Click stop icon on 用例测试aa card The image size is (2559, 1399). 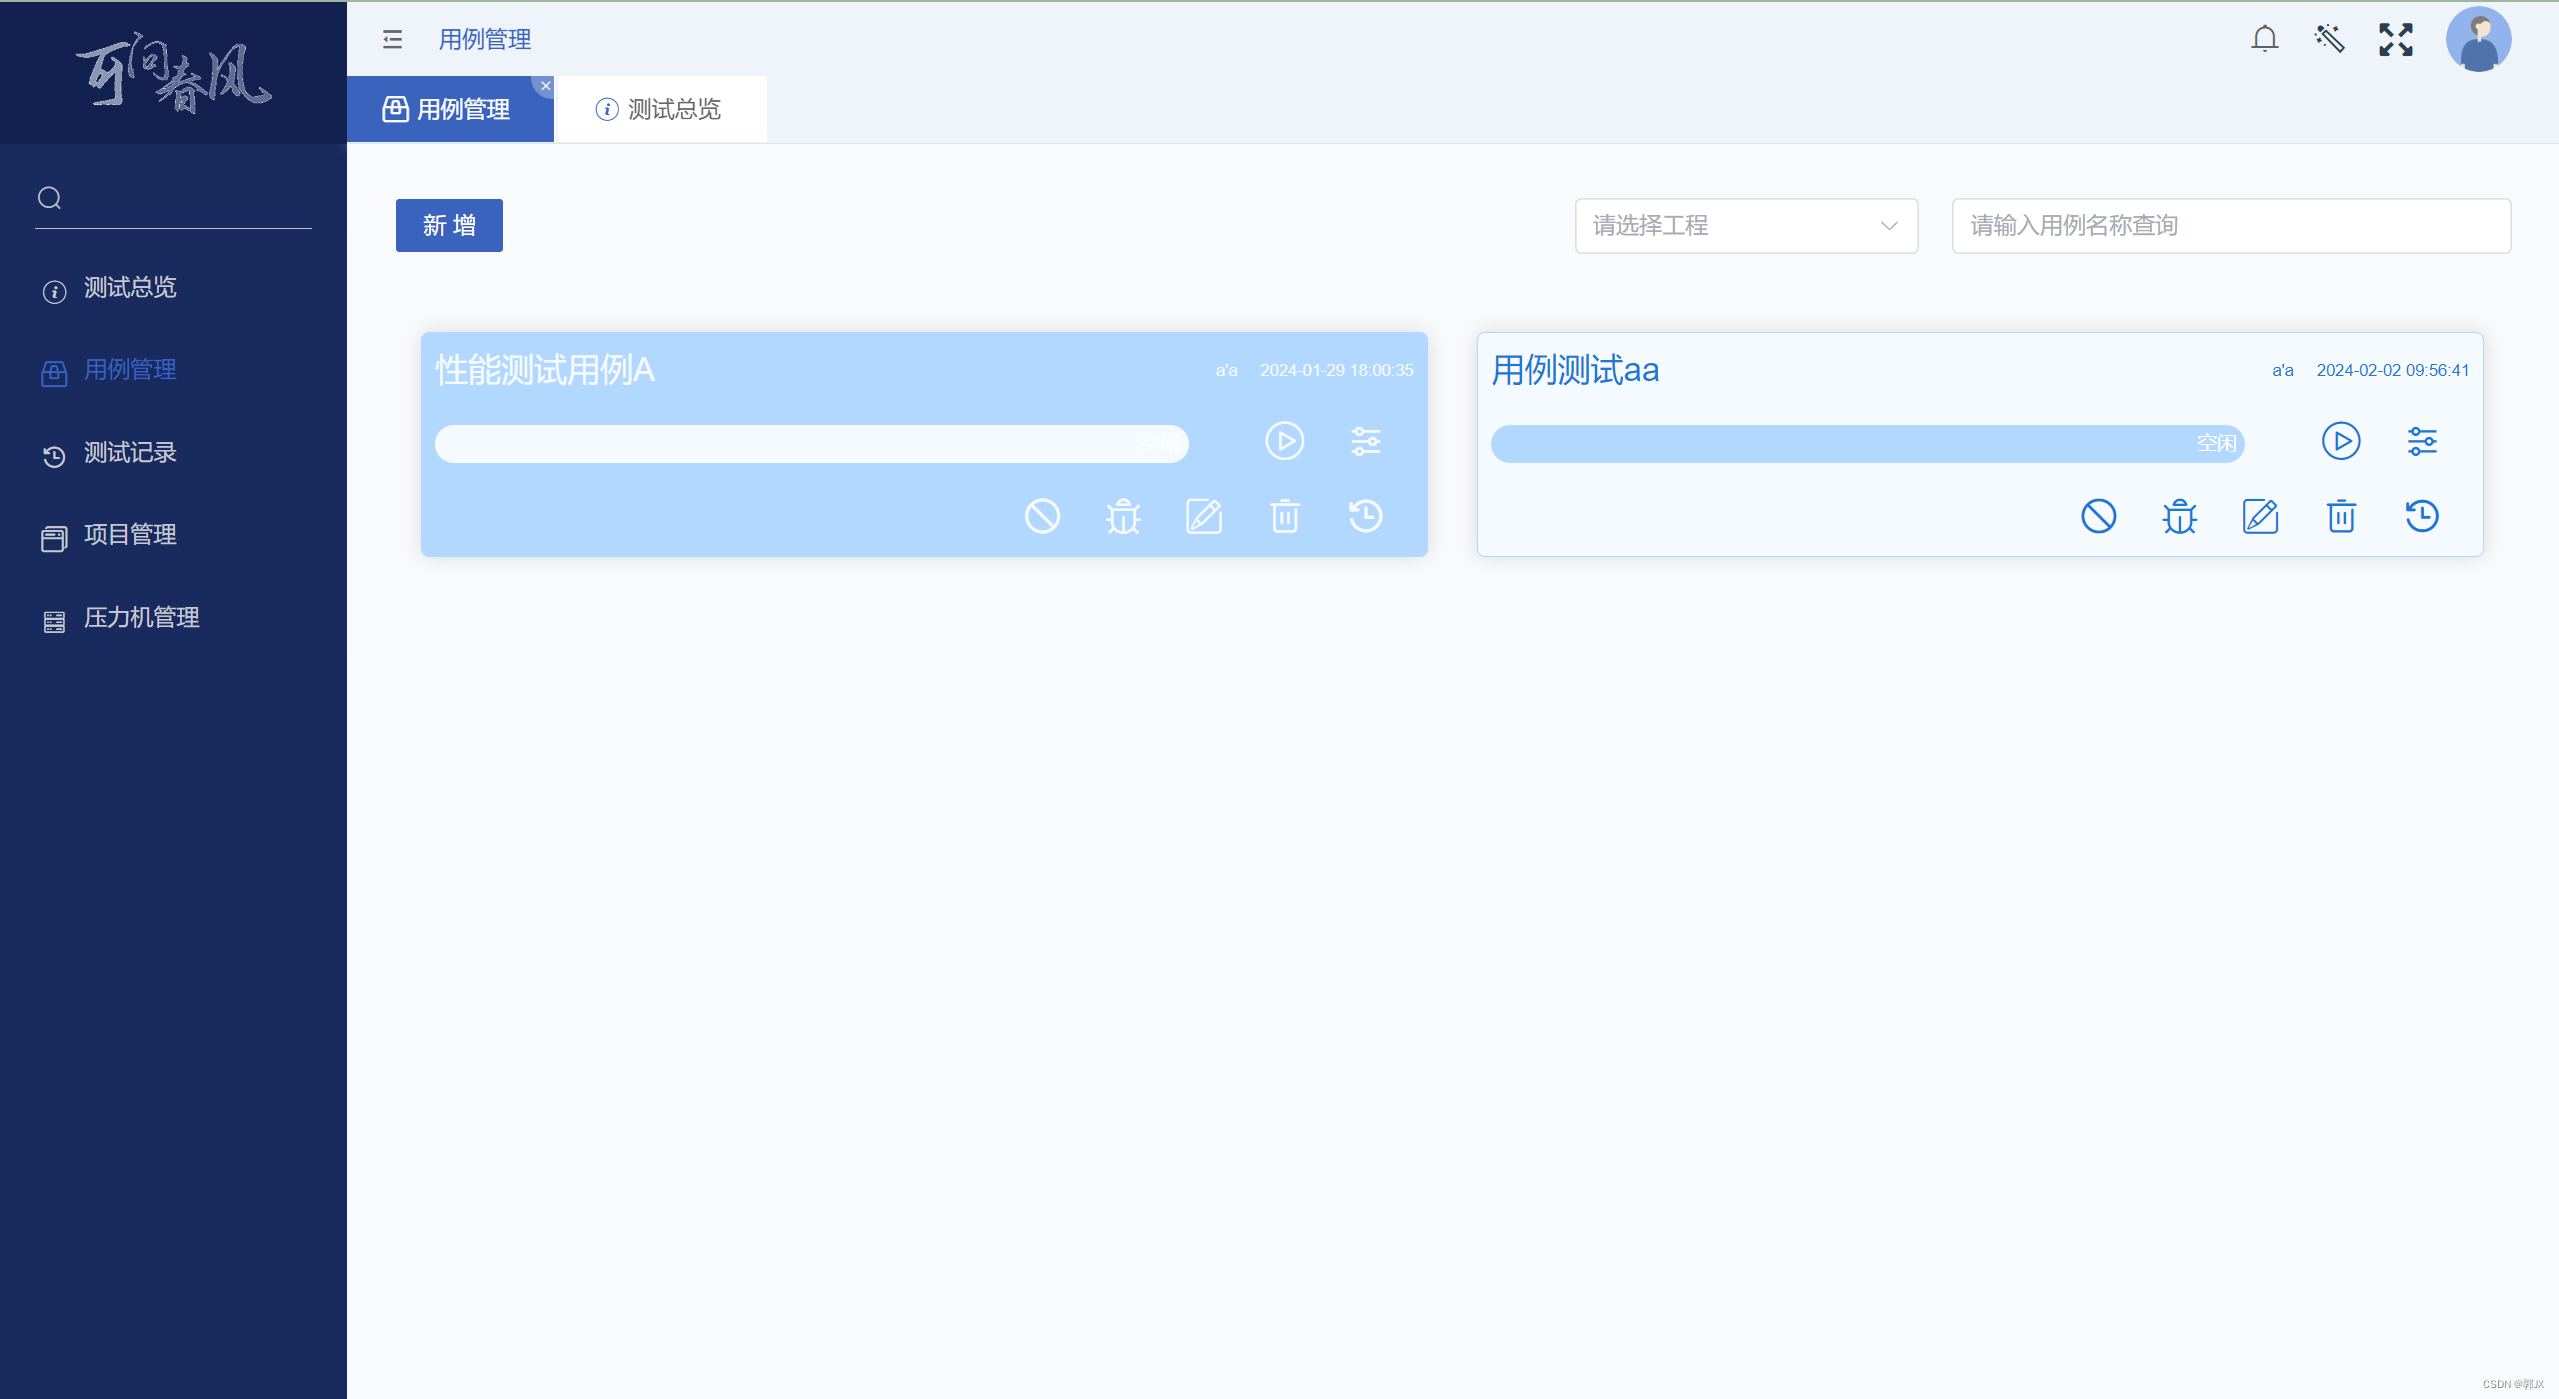[x=2098, y=516]
